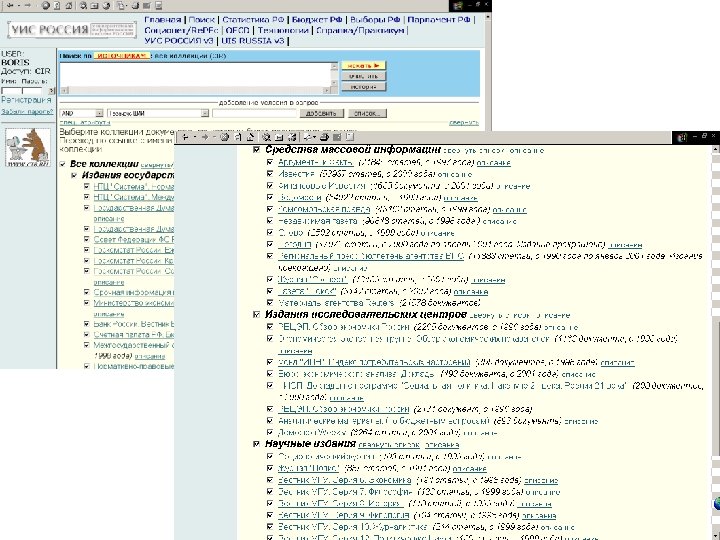Click the value field left of добавить

coord(255,113)
